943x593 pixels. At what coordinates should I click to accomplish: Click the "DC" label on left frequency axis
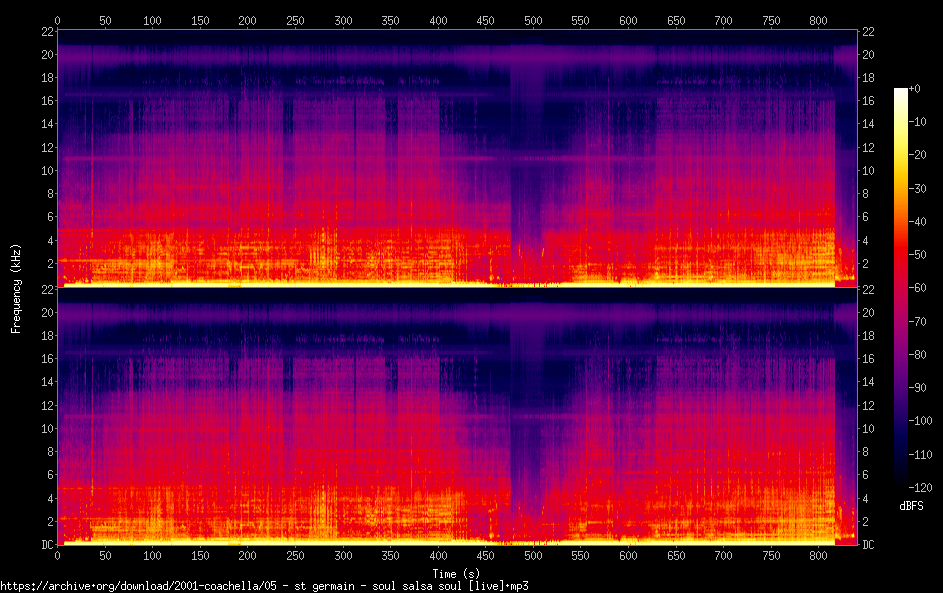[x=48, y=545]
